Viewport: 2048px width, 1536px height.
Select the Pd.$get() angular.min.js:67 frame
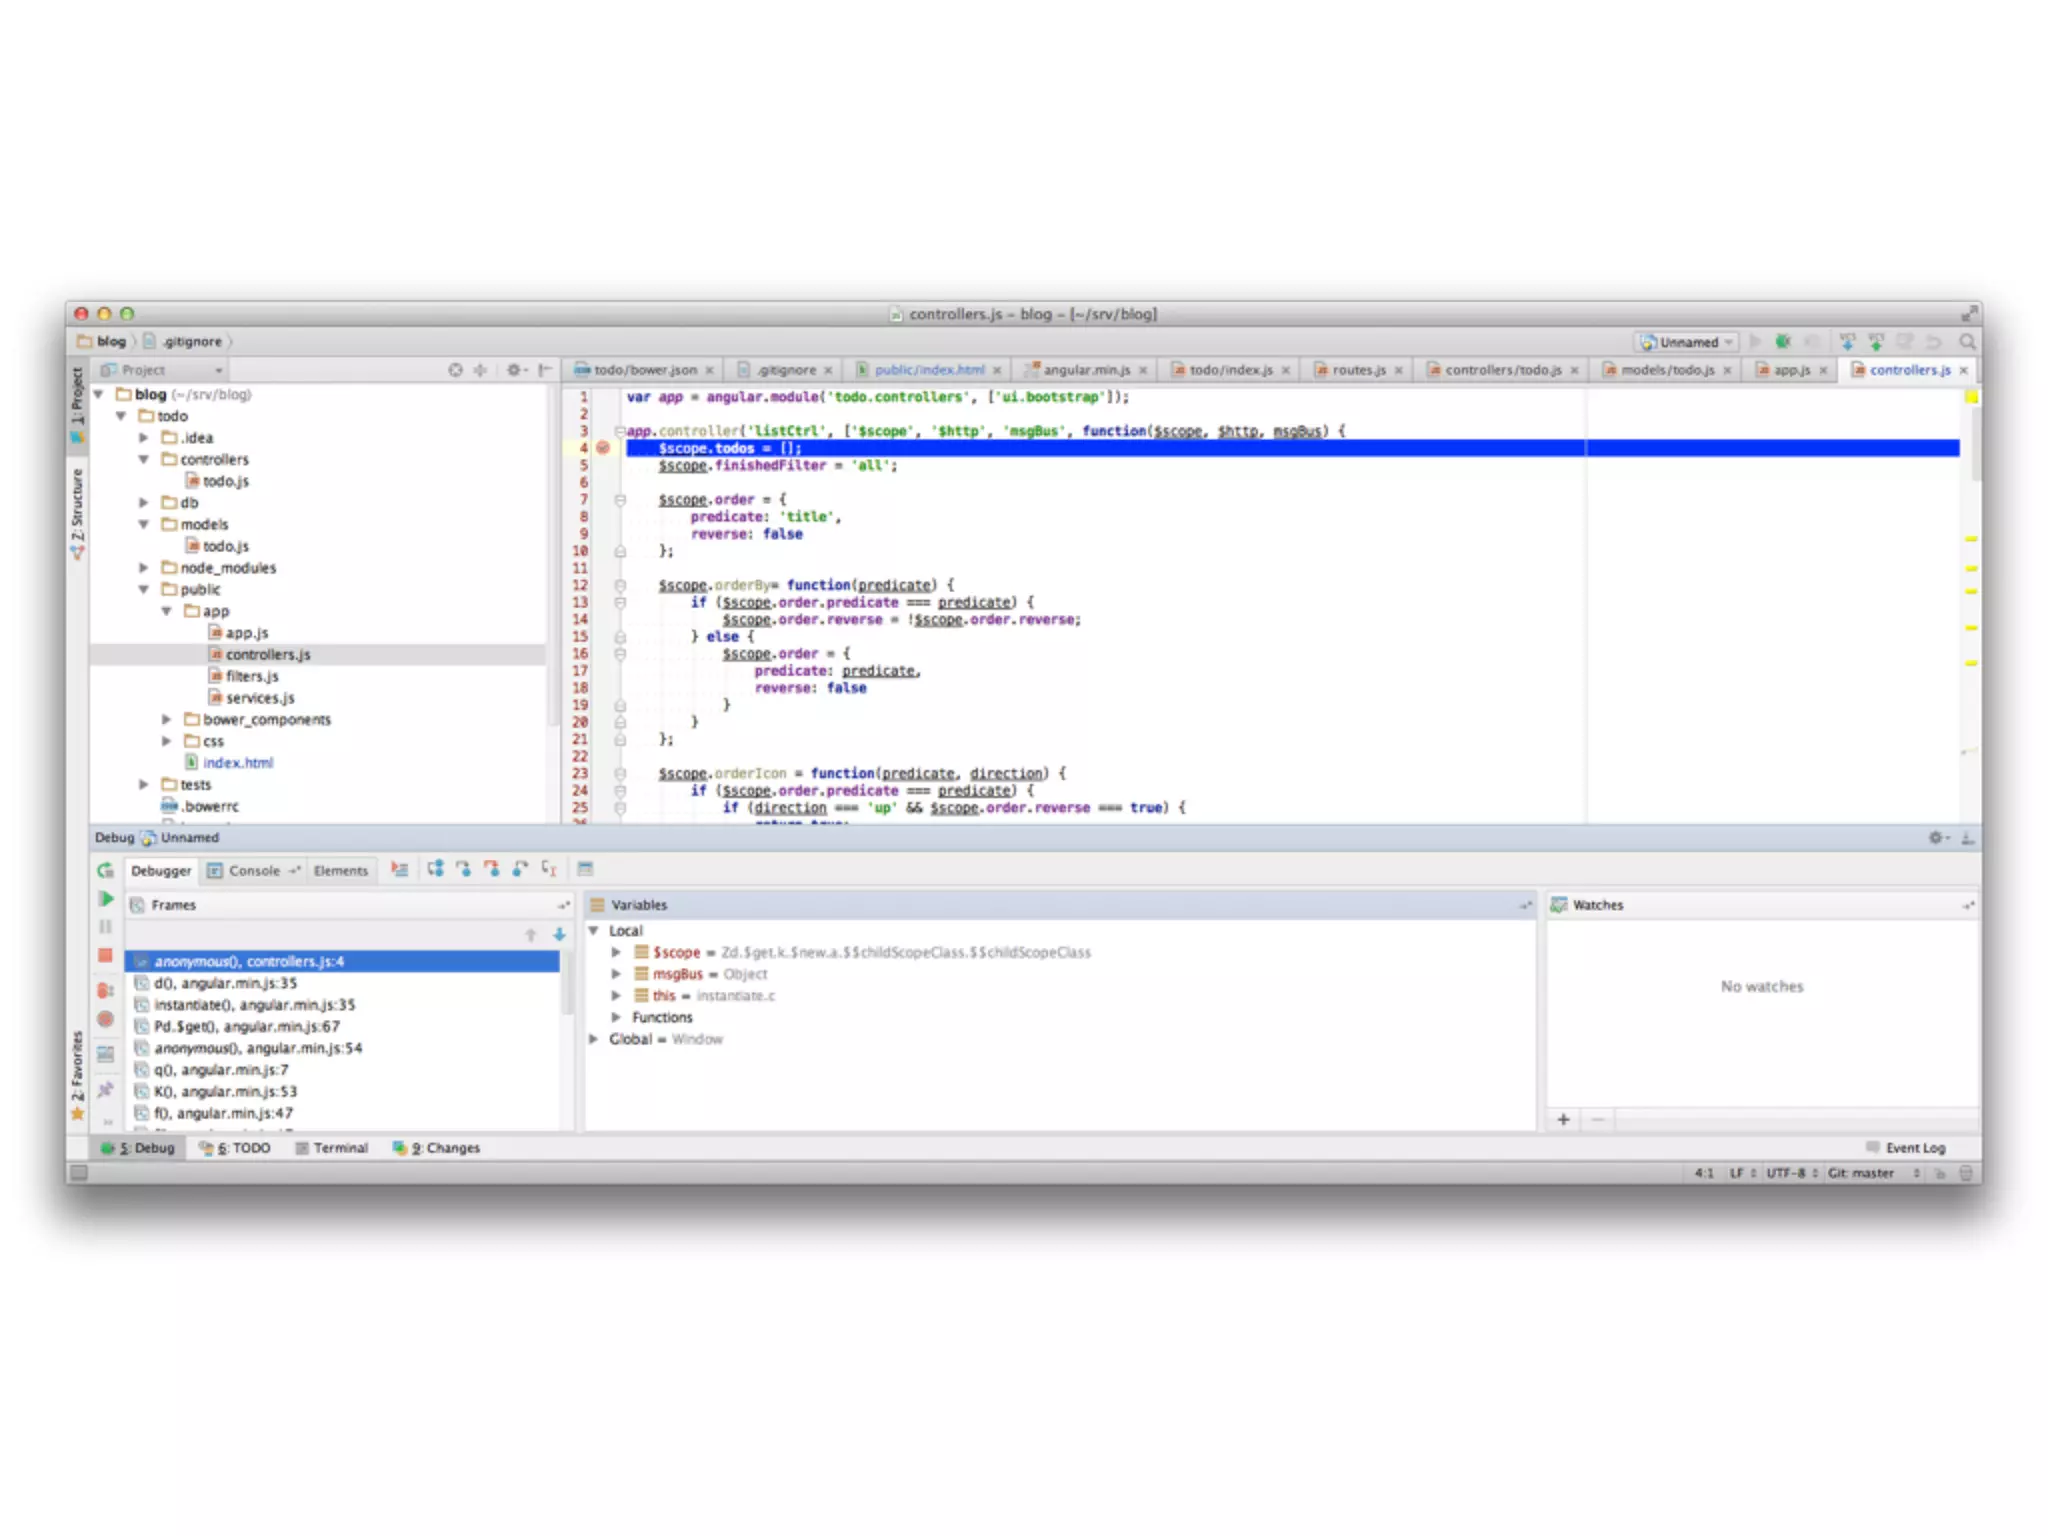coord(246,1027)
